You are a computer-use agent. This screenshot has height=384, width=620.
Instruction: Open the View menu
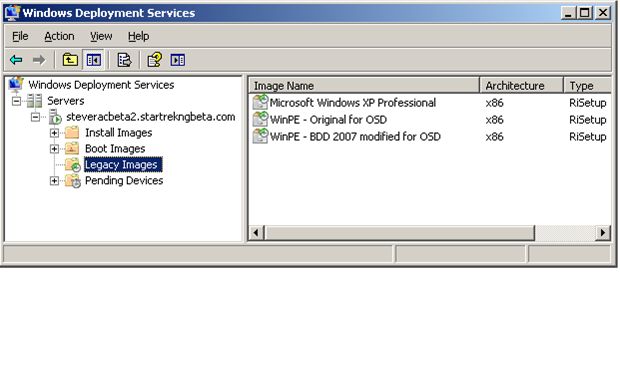point(101,36)
